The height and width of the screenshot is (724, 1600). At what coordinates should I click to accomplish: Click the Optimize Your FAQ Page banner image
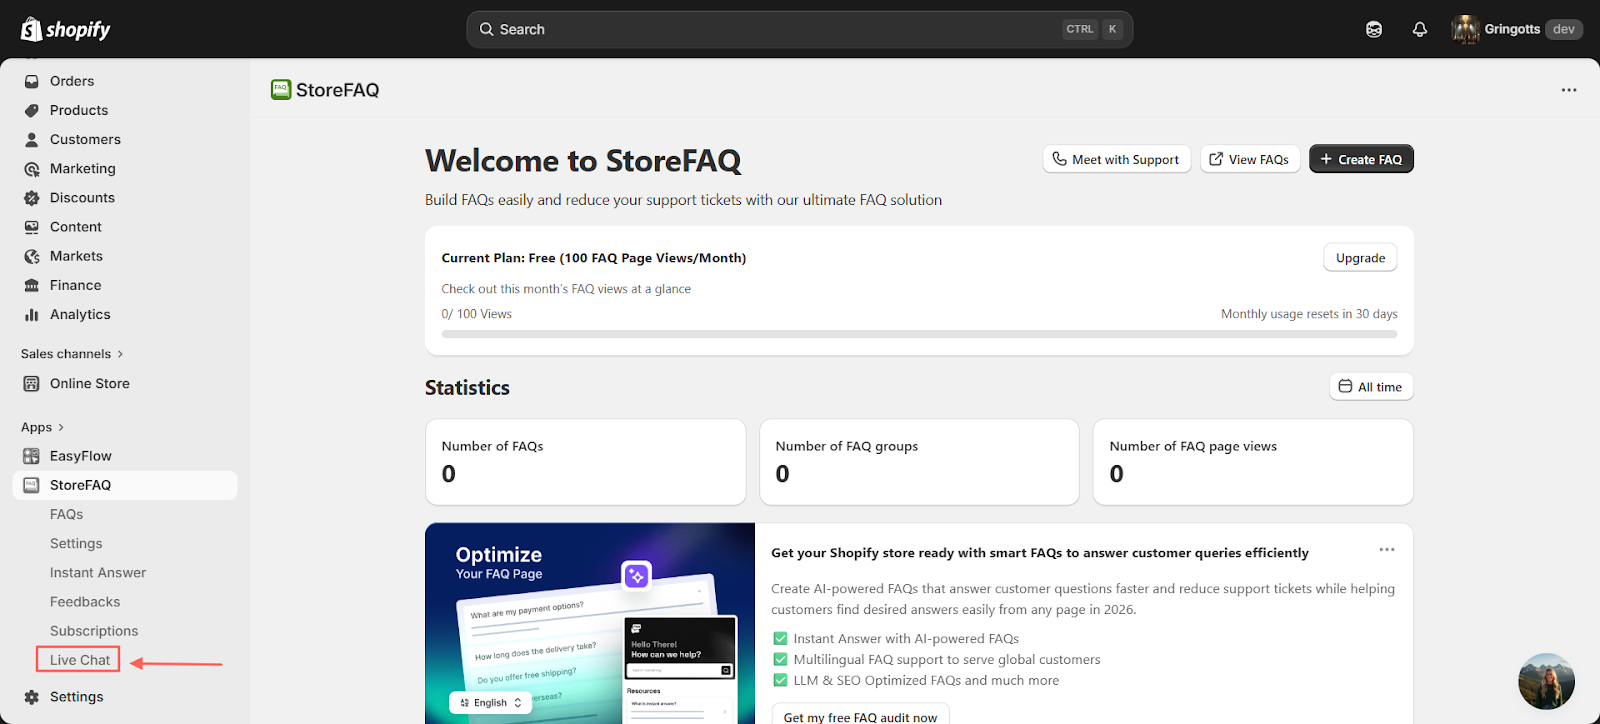[590, 623]
